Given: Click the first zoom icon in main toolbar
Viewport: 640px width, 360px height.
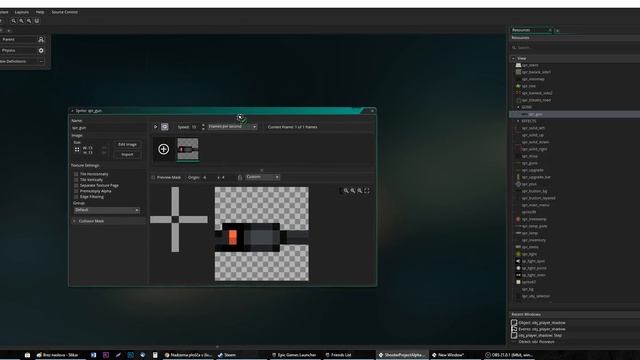Looking at the screenshot, I should click(x=13, y=21).
